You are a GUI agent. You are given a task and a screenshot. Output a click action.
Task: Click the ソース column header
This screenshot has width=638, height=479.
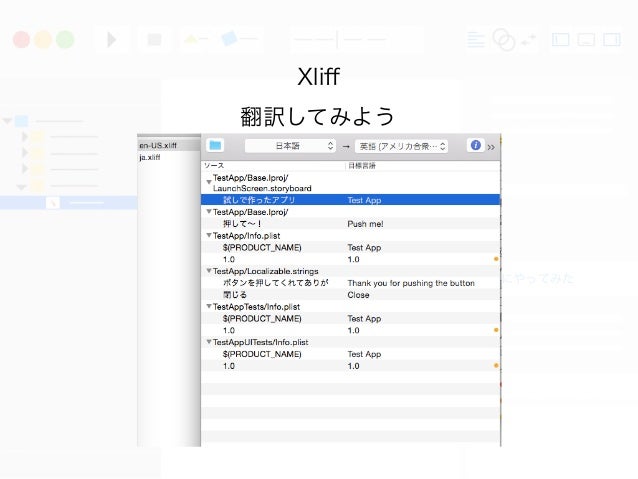pos(214,165)
